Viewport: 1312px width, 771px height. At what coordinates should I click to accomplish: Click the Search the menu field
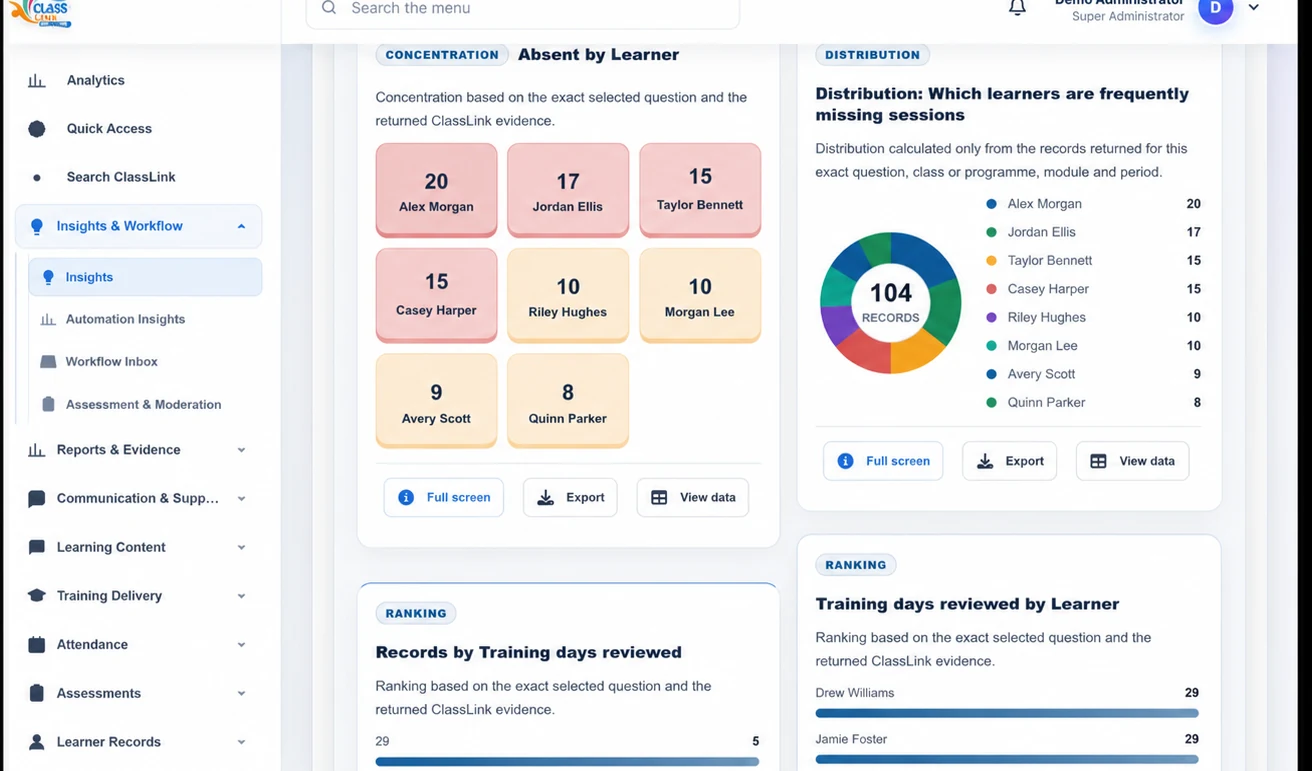(x=523, y=10)
